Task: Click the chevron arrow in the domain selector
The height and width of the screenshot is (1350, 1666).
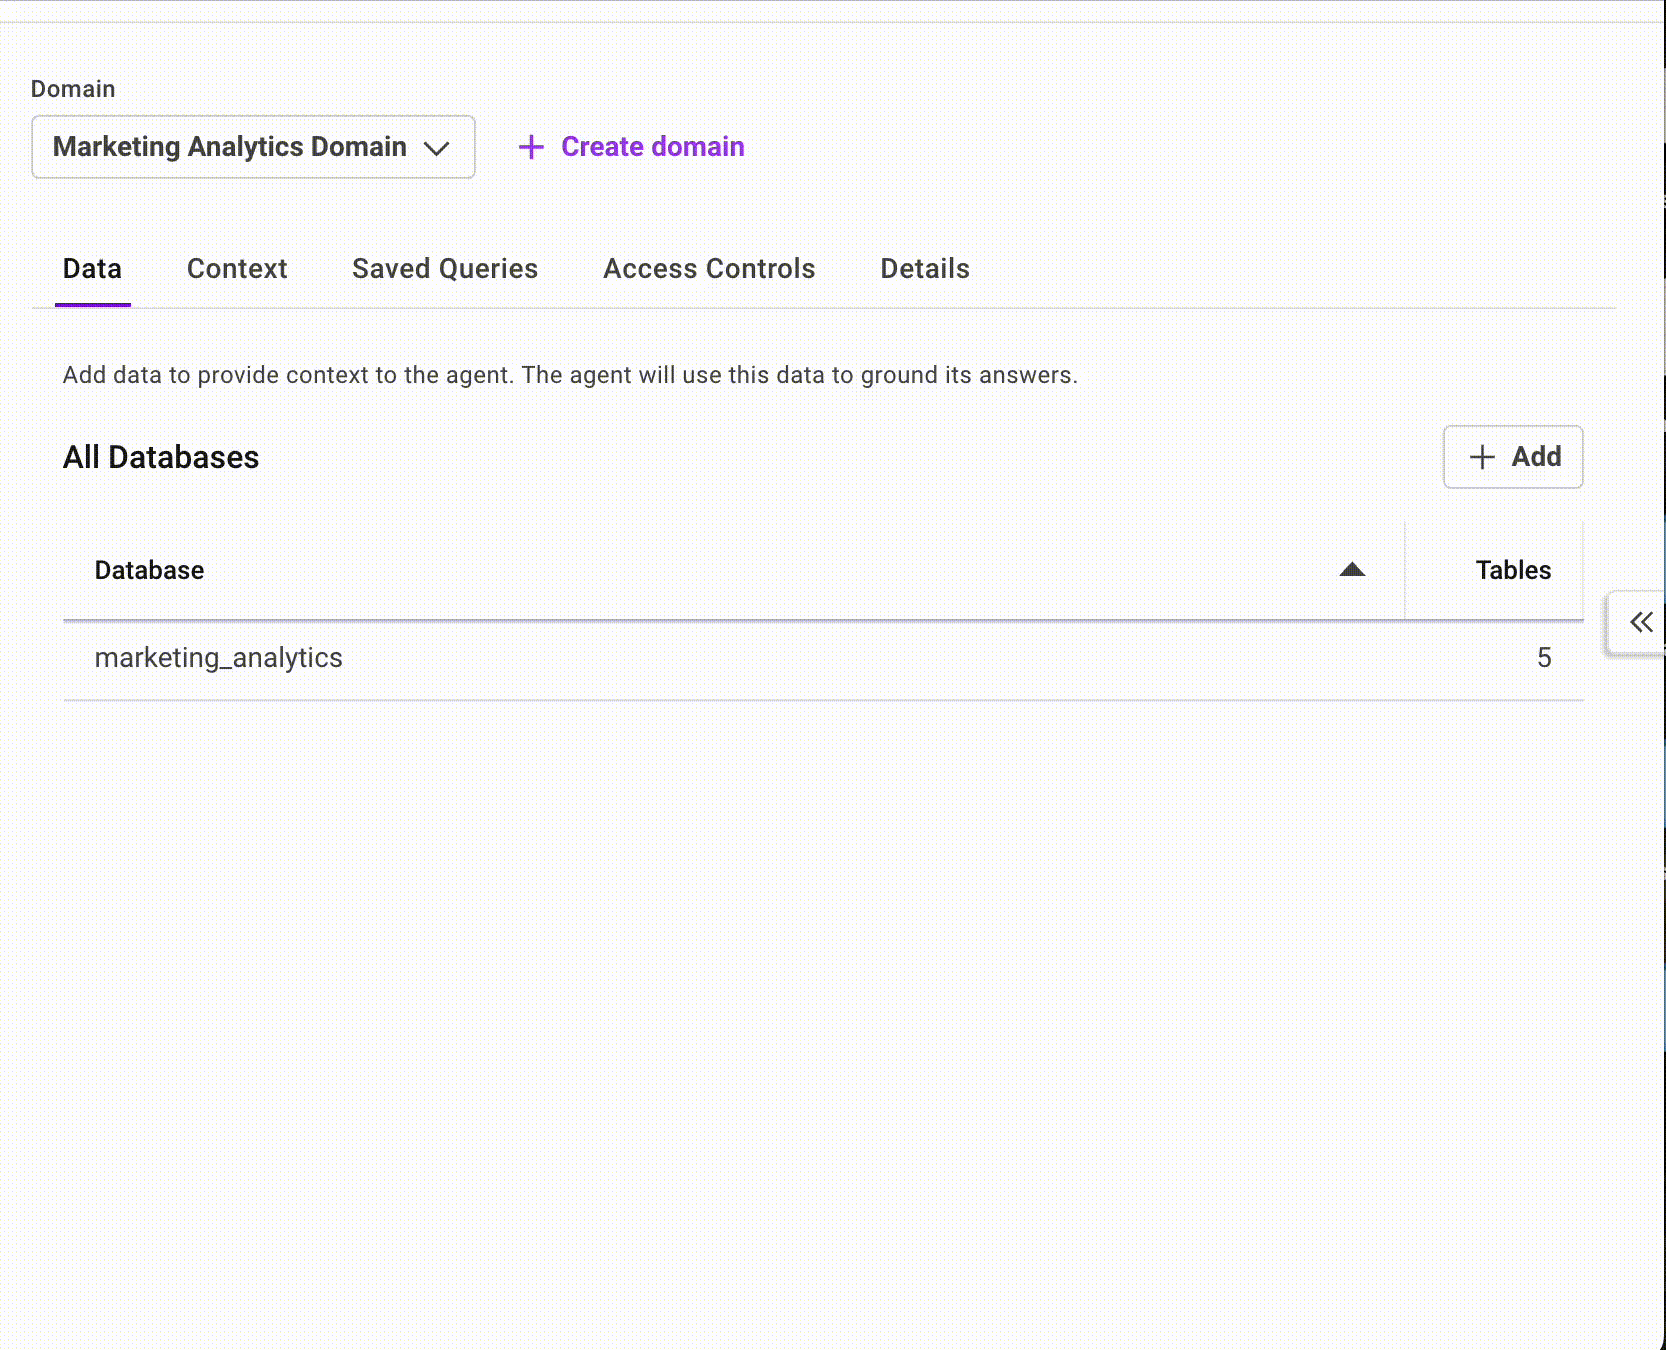Action: tap(437, 148)
